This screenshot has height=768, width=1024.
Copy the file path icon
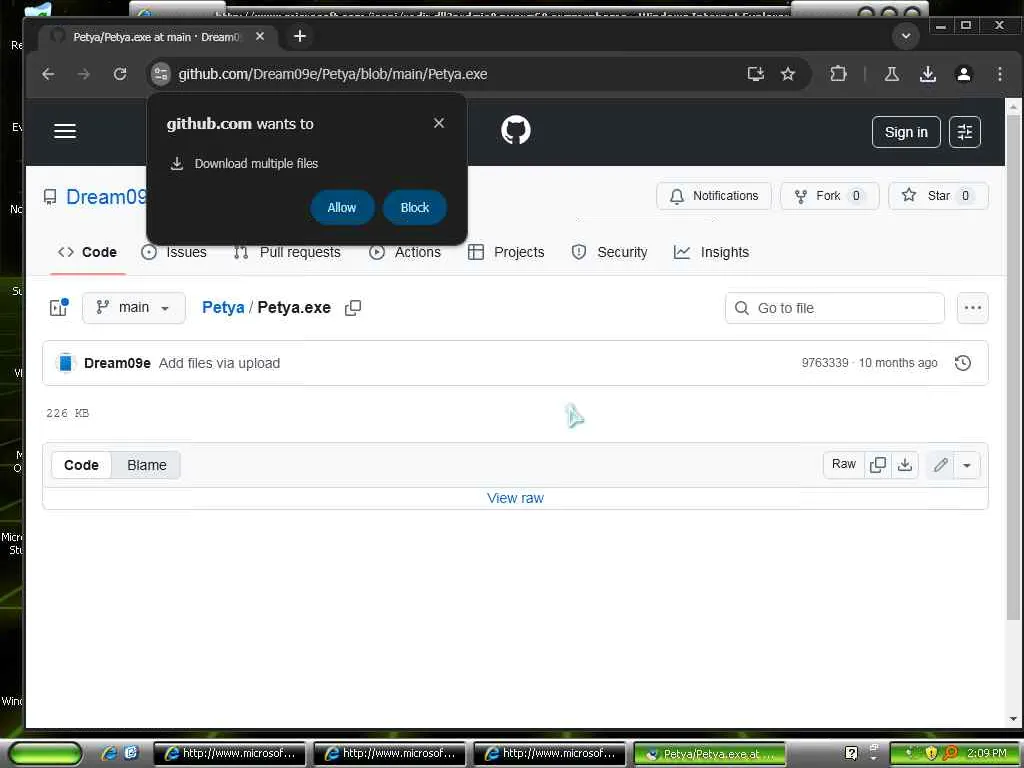click(353, 308)
